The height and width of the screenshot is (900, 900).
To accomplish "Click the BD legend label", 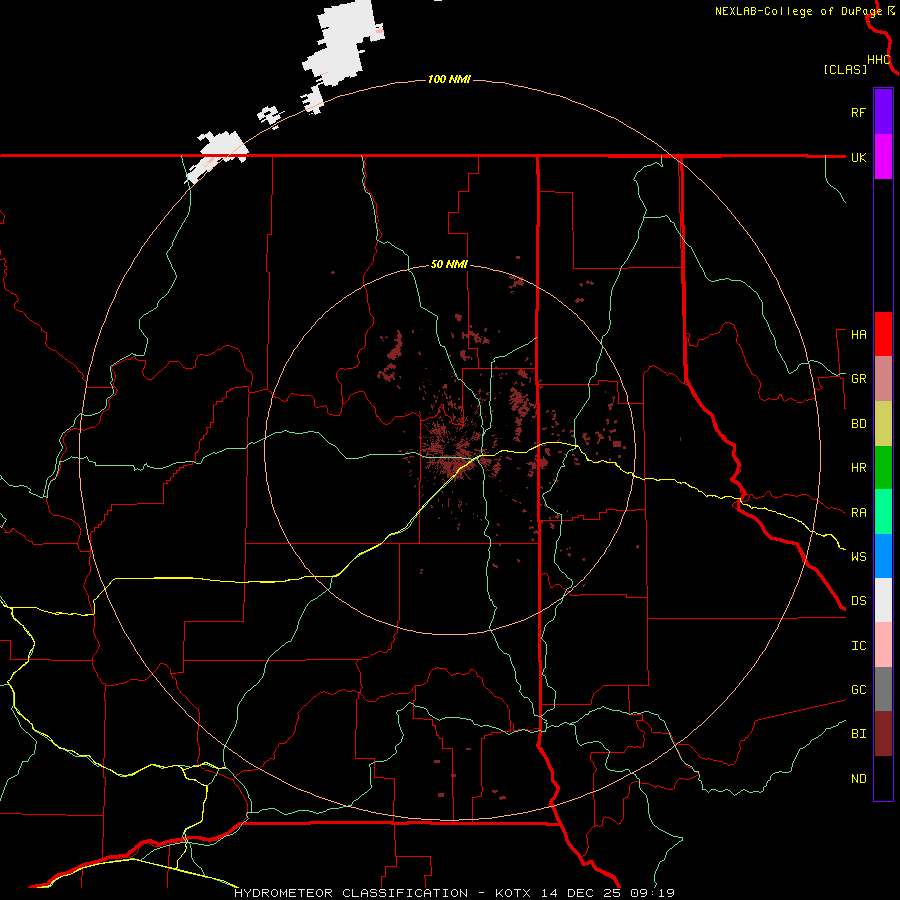I will point(858,424).
